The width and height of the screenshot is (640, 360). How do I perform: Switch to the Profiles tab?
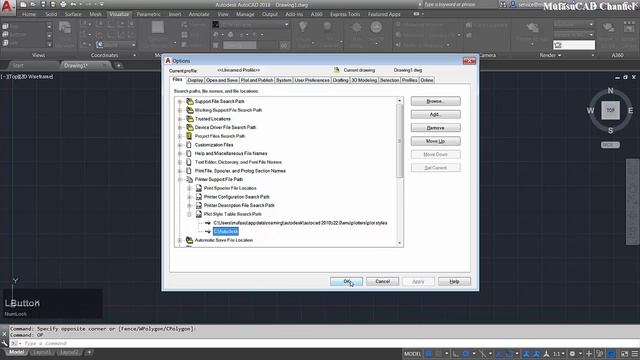coord(409,80)
